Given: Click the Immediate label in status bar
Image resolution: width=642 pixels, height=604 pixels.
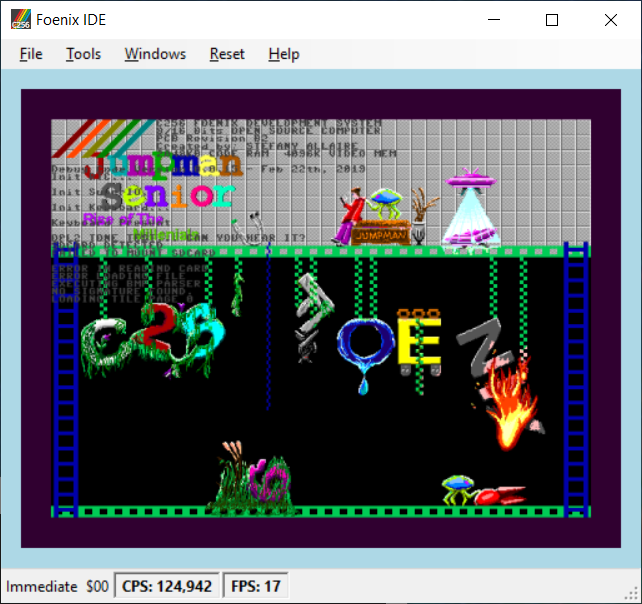Looking at the screenshot, I should (x=42, y=586).
